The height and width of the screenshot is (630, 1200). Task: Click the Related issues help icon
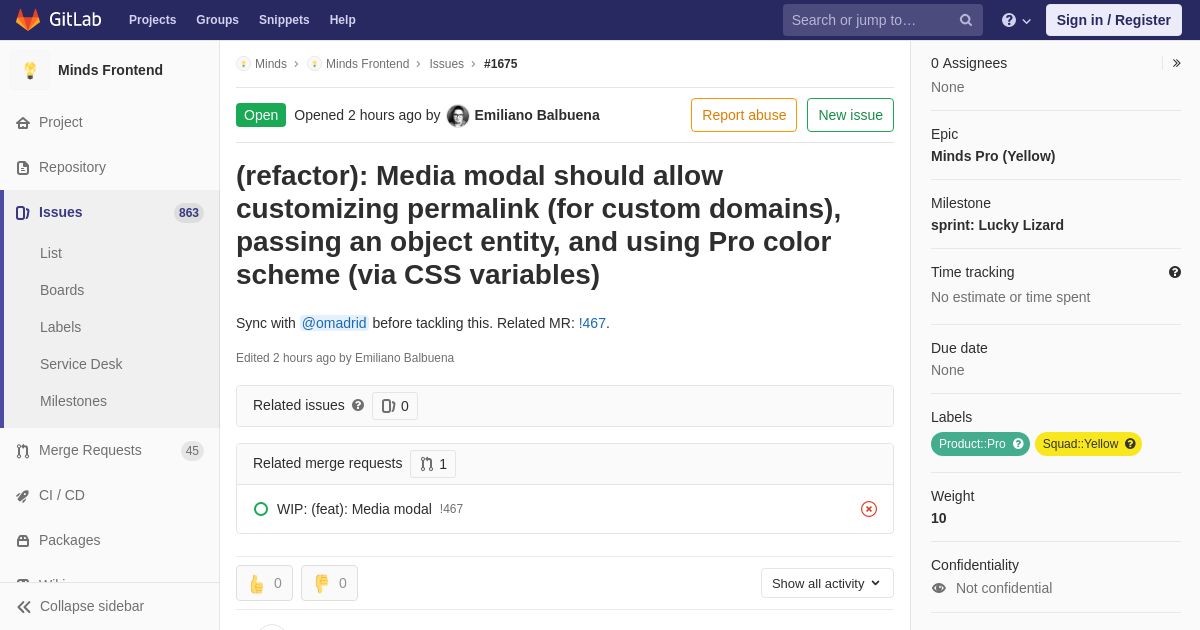click(358, 405)
